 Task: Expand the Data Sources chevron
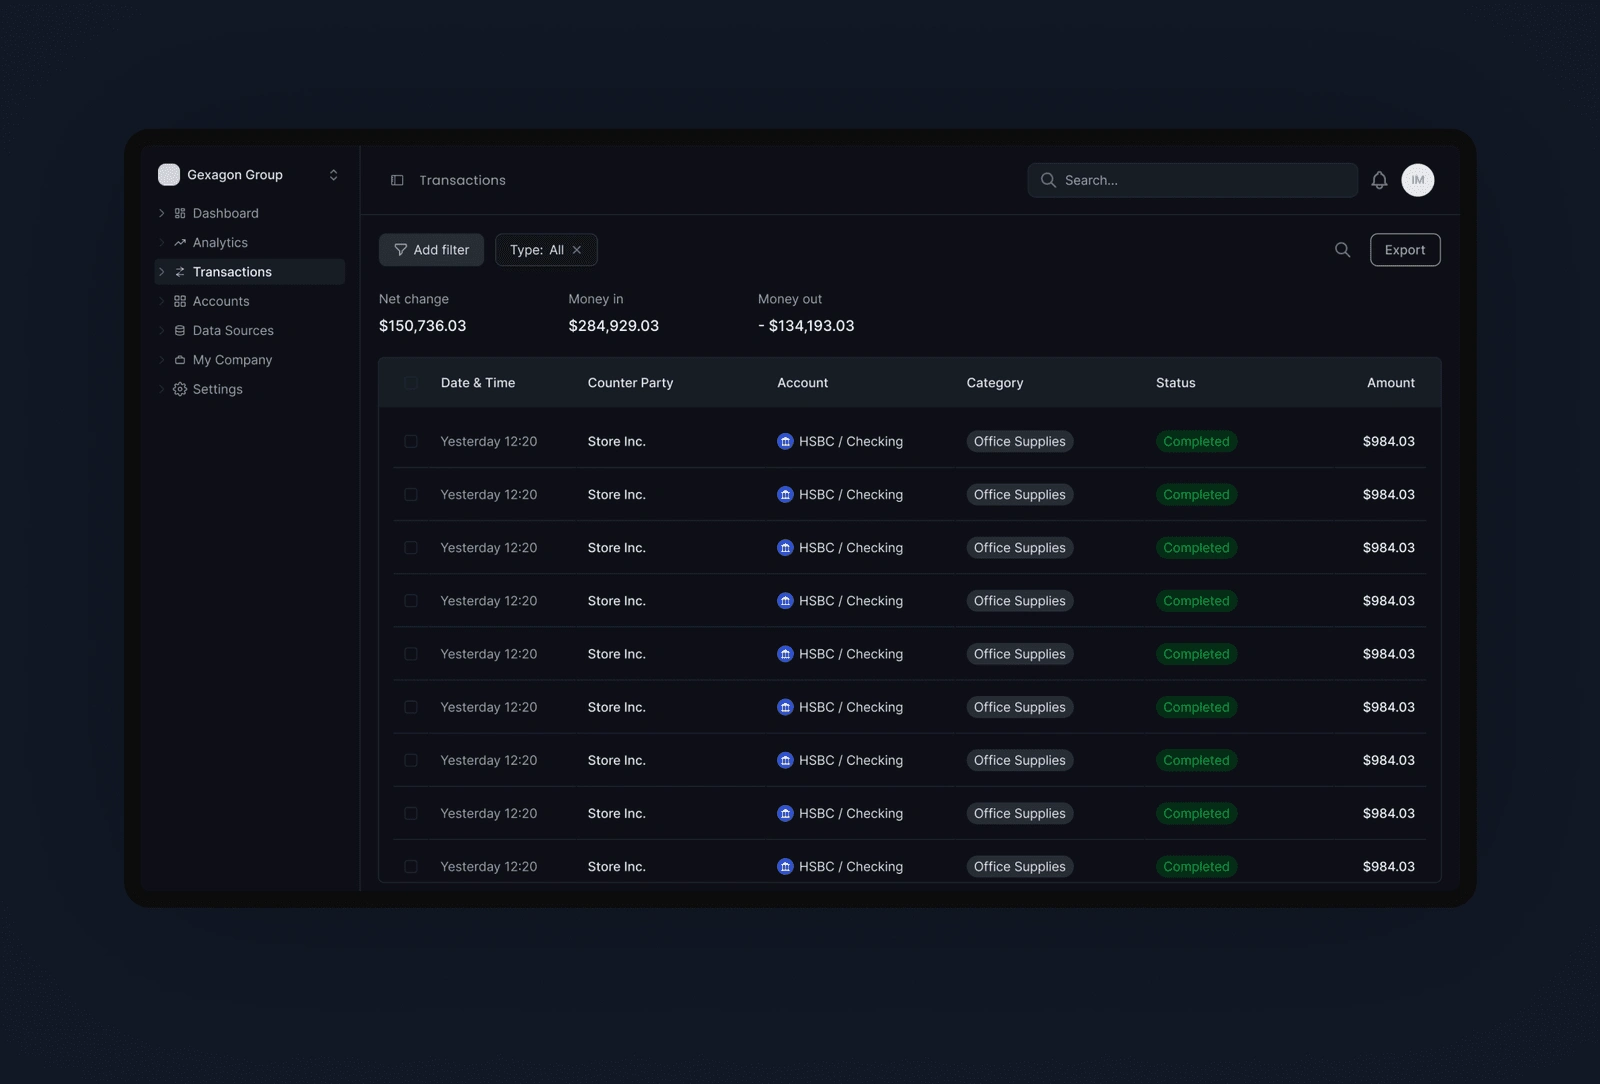point(162,330)
